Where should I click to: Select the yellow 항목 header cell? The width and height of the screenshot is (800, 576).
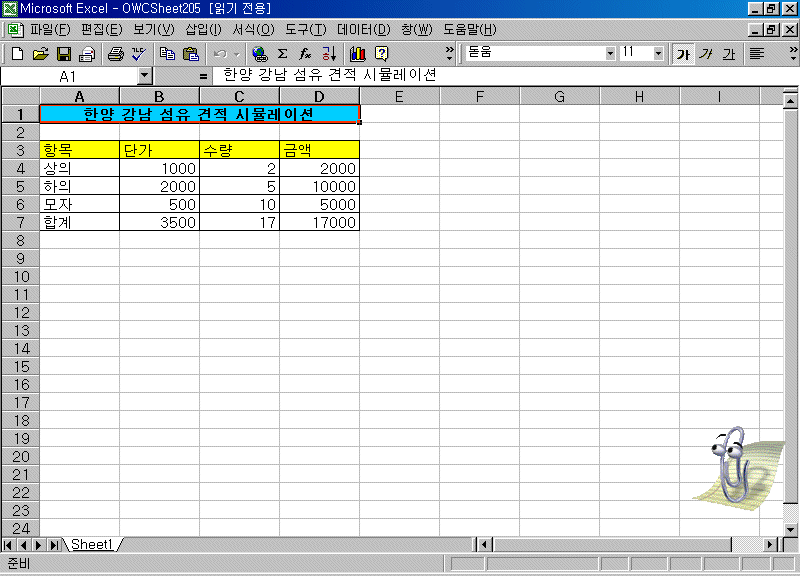79,150
